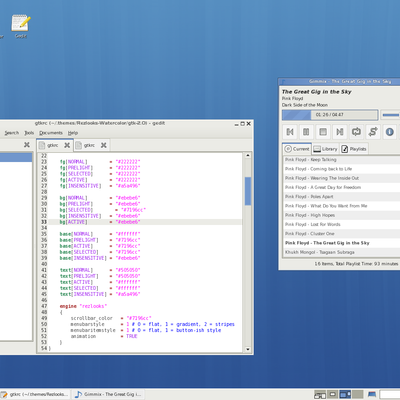400x400 pixels.
Task: Place cursor on base[INSENSITIVE] line
Action: pyautogui.click(x=100, y=258)
